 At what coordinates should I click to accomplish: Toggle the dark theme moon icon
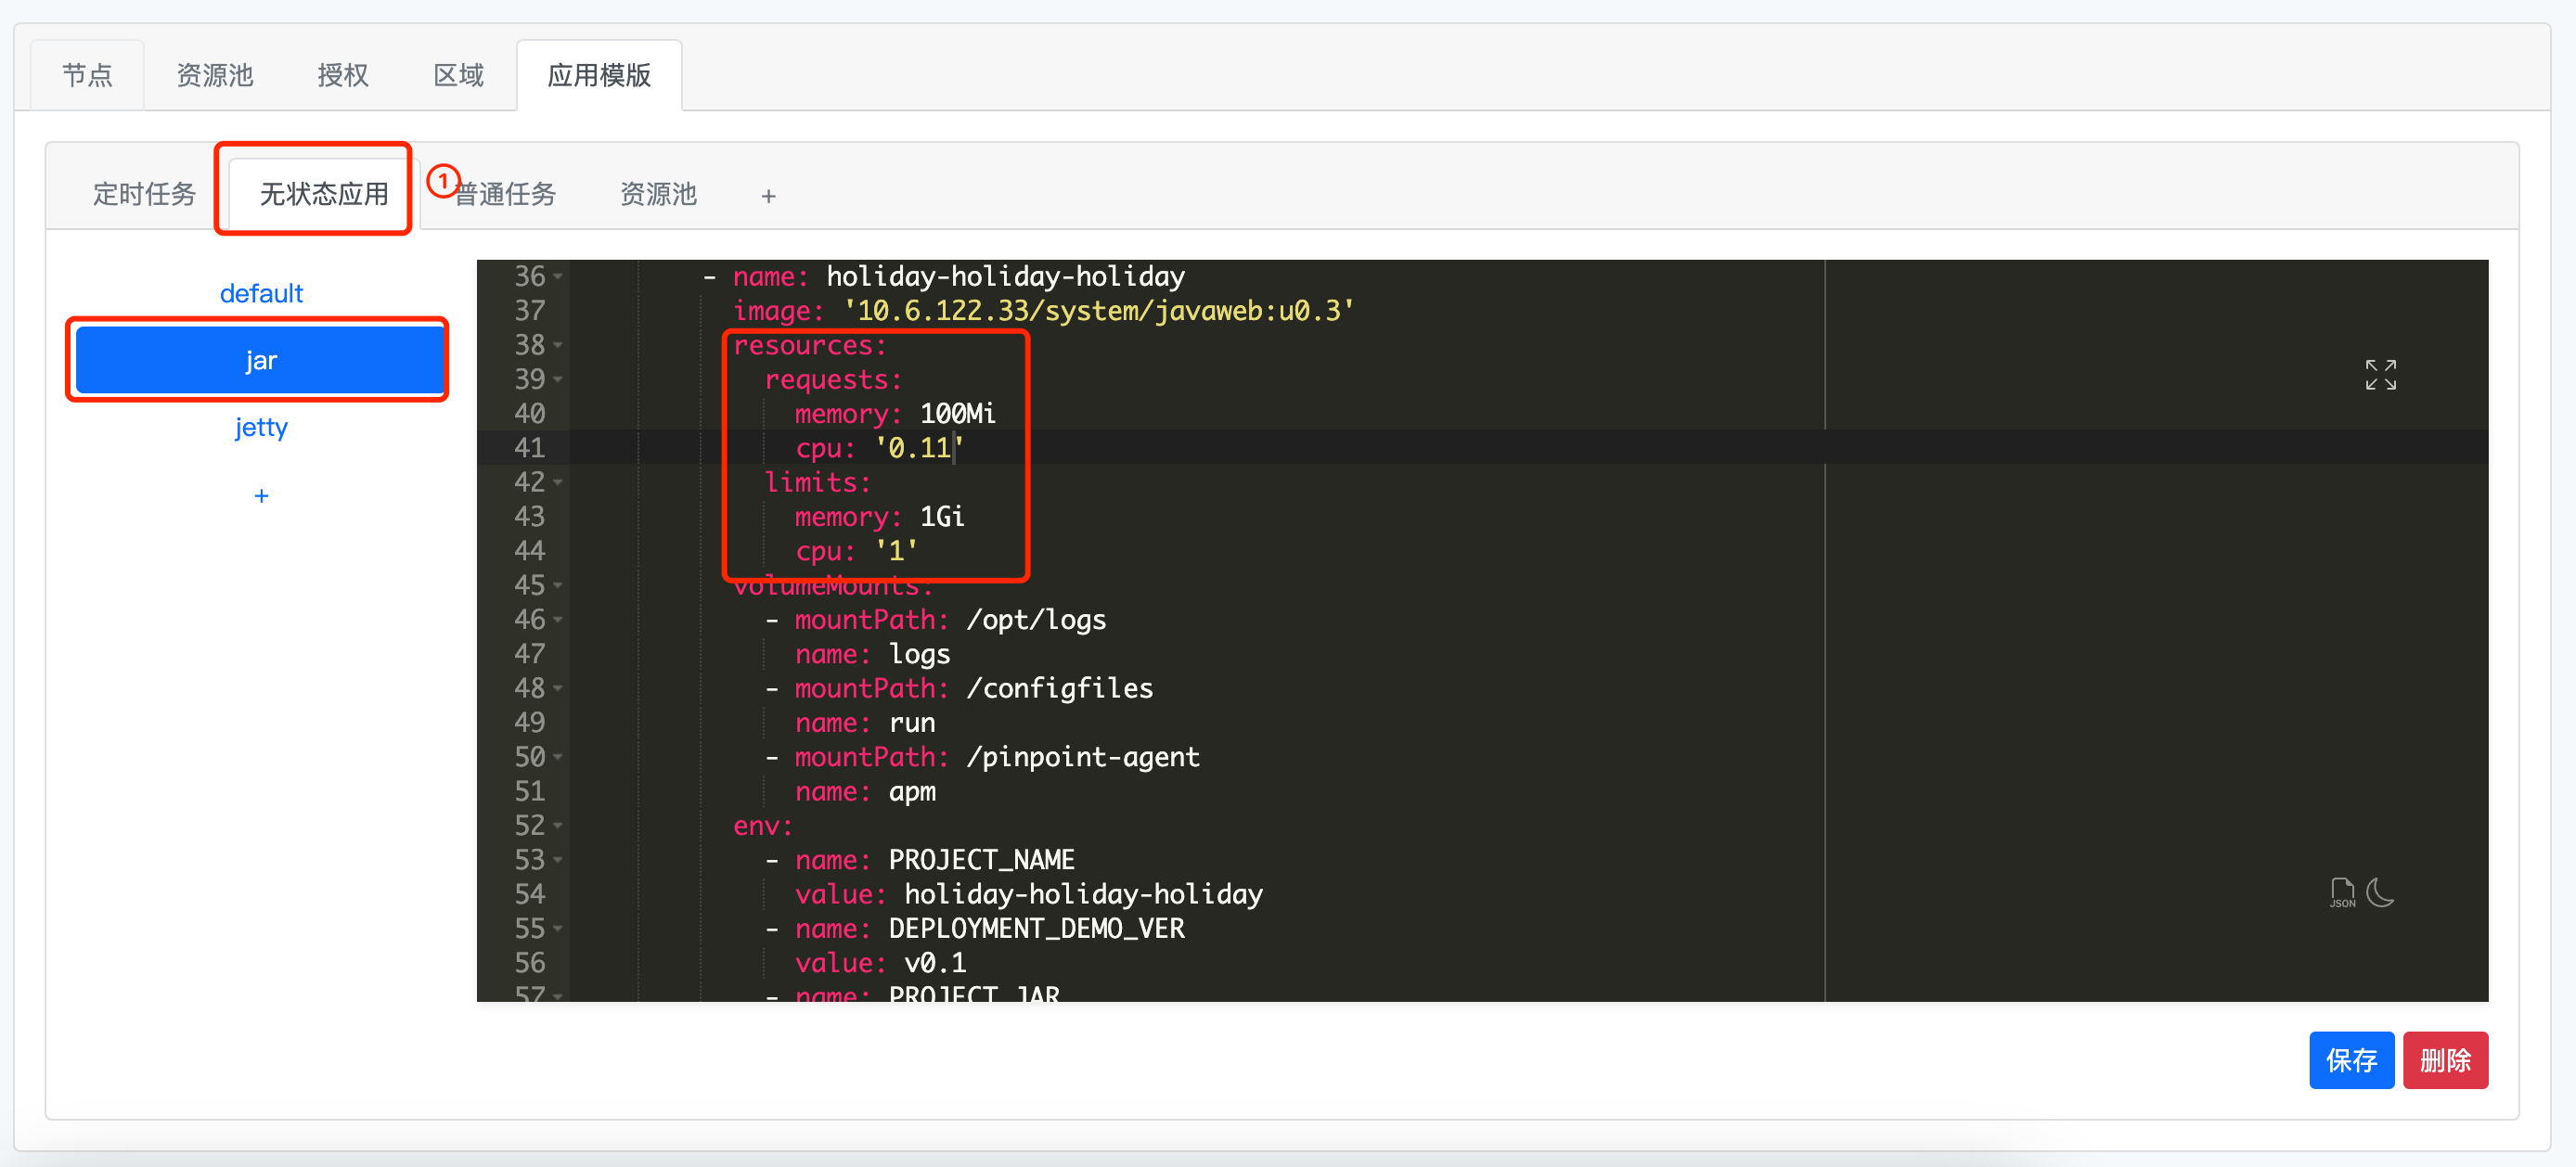[2381, 892]
